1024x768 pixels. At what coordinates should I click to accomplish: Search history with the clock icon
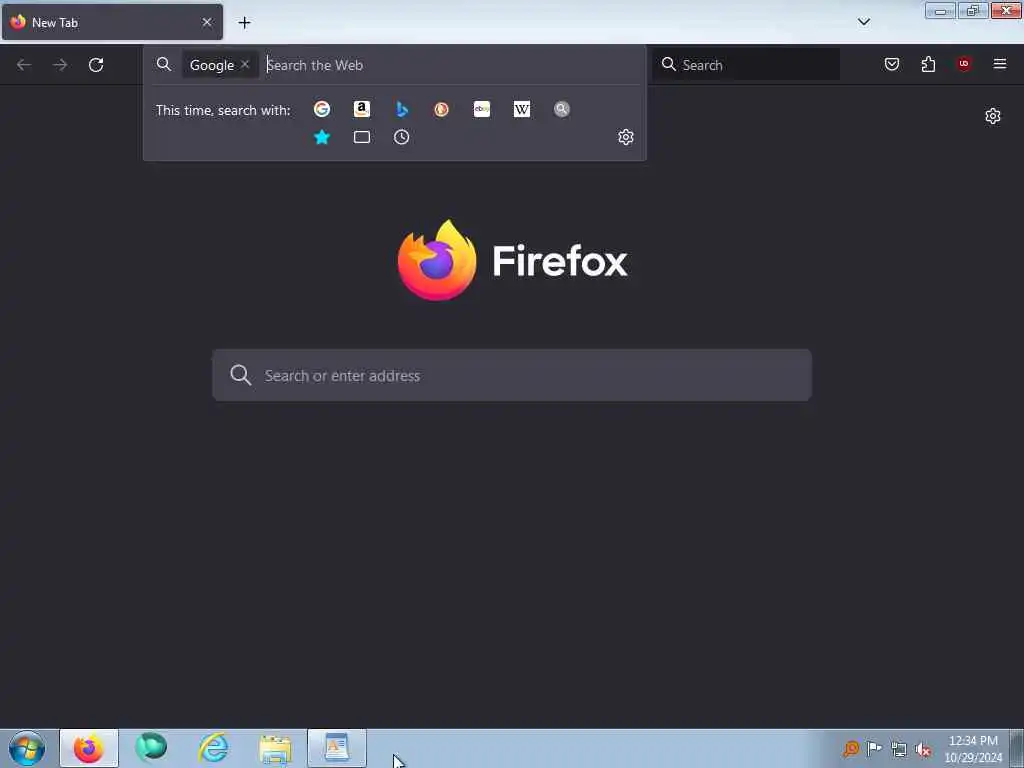pyautogui.click(x=402, y=137)
